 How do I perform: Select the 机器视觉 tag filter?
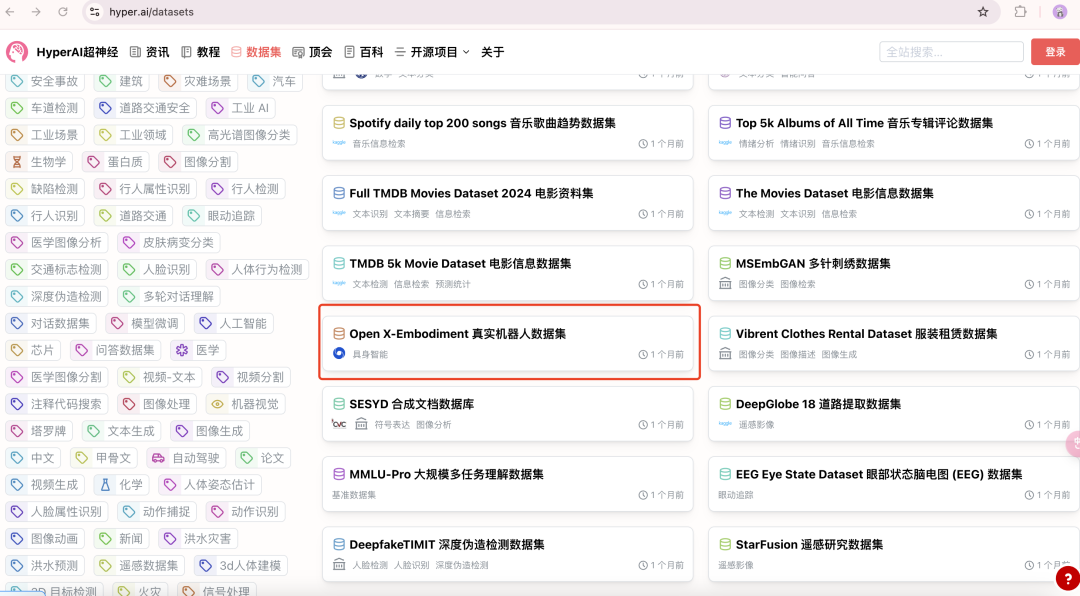point(245,404)
